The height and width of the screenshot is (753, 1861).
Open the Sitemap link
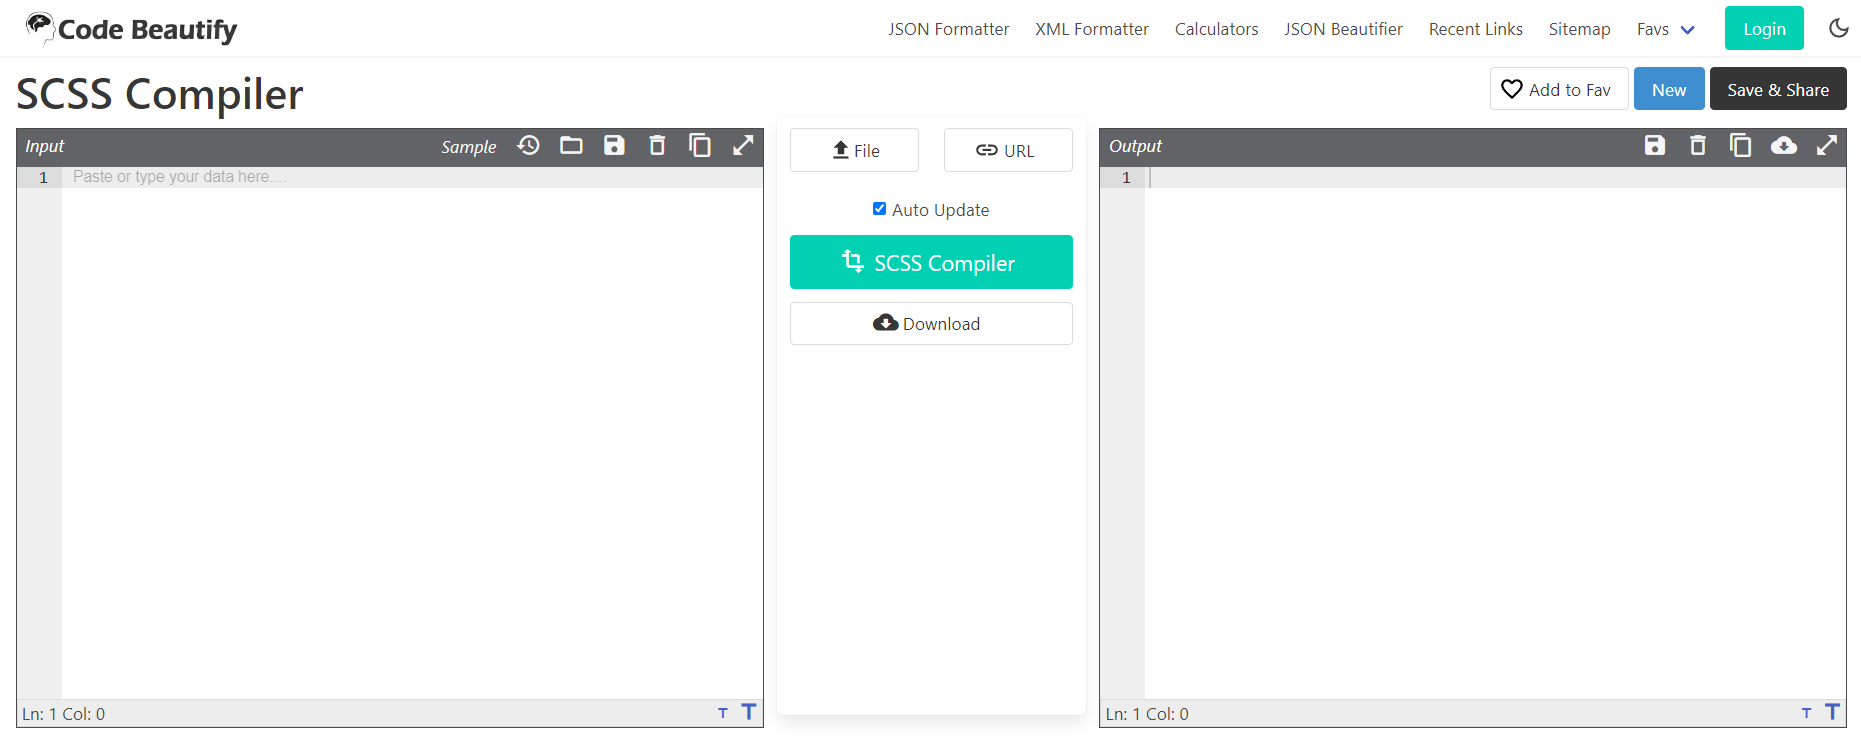[x=1579, y=29]
